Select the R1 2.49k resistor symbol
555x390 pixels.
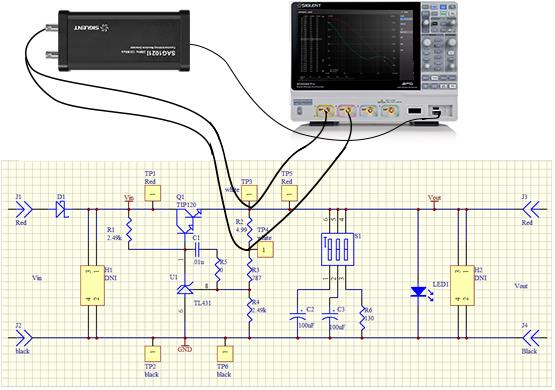tap(129, 229)
